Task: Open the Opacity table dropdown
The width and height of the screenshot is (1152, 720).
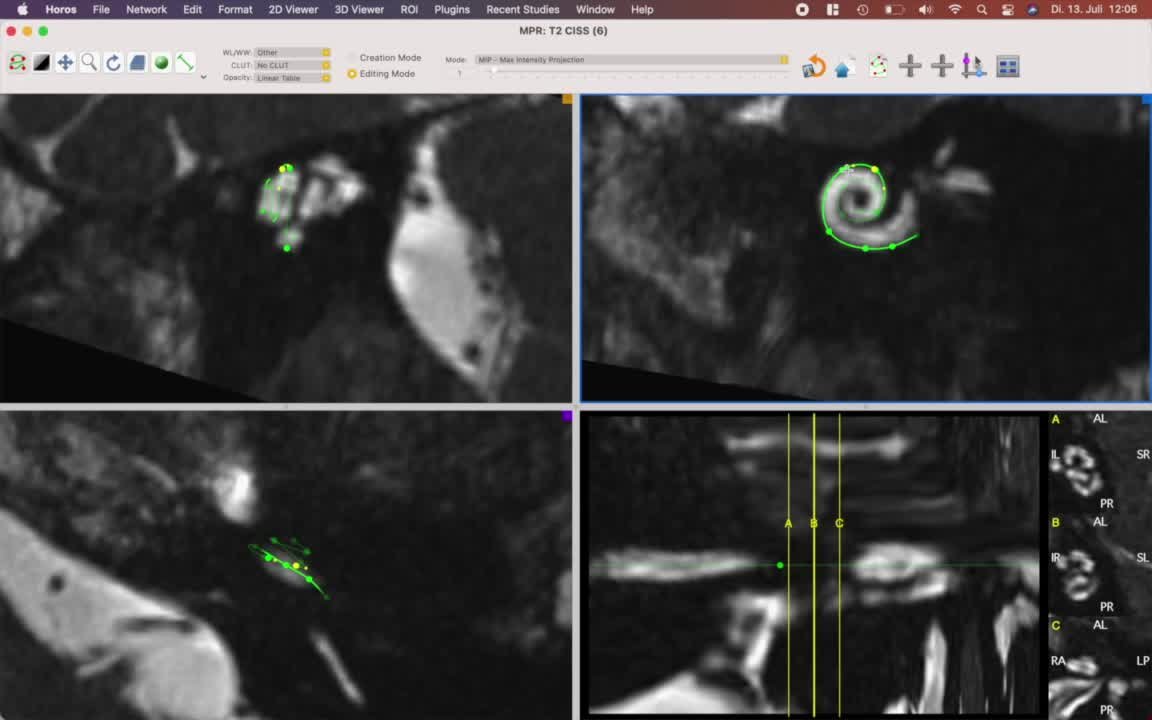Action: pos(292,78)
